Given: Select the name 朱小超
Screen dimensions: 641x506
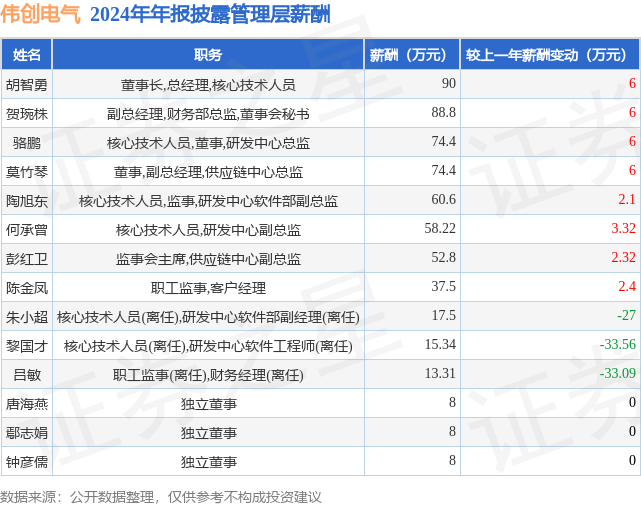Looking at the screenshot, I should [27, 317].
